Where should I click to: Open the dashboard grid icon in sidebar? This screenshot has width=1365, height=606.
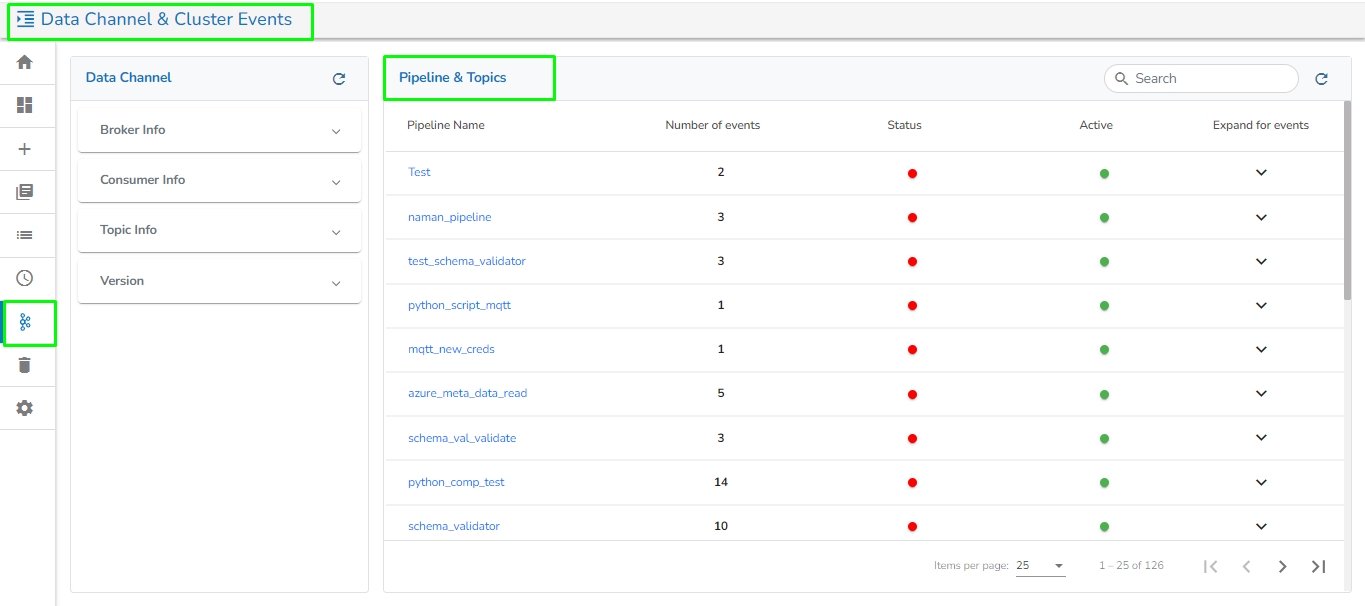25,105
